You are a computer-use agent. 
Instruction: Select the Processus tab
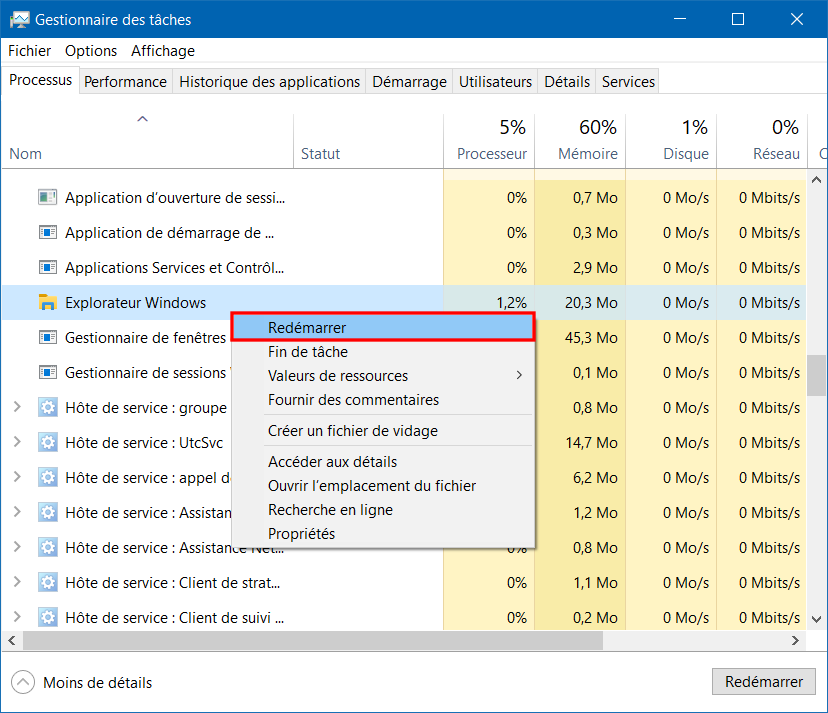[41, 80]
